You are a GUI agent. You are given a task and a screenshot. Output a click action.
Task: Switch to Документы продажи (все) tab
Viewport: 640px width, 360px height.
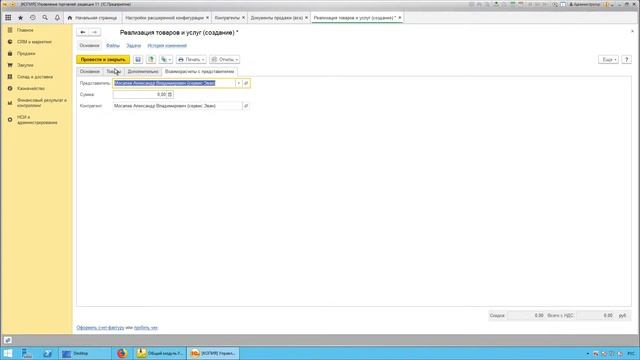click(x=277, y=18)
